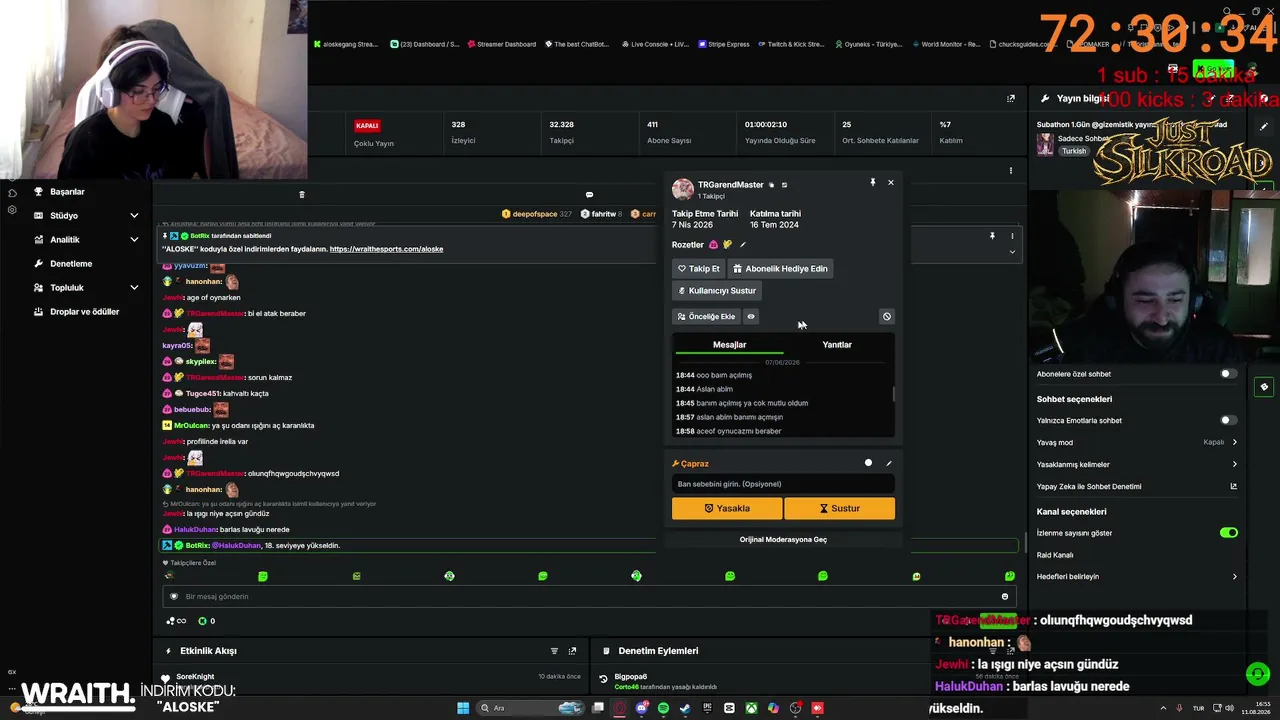
Task: Click the Takip Et button
Action: [698, 268]
